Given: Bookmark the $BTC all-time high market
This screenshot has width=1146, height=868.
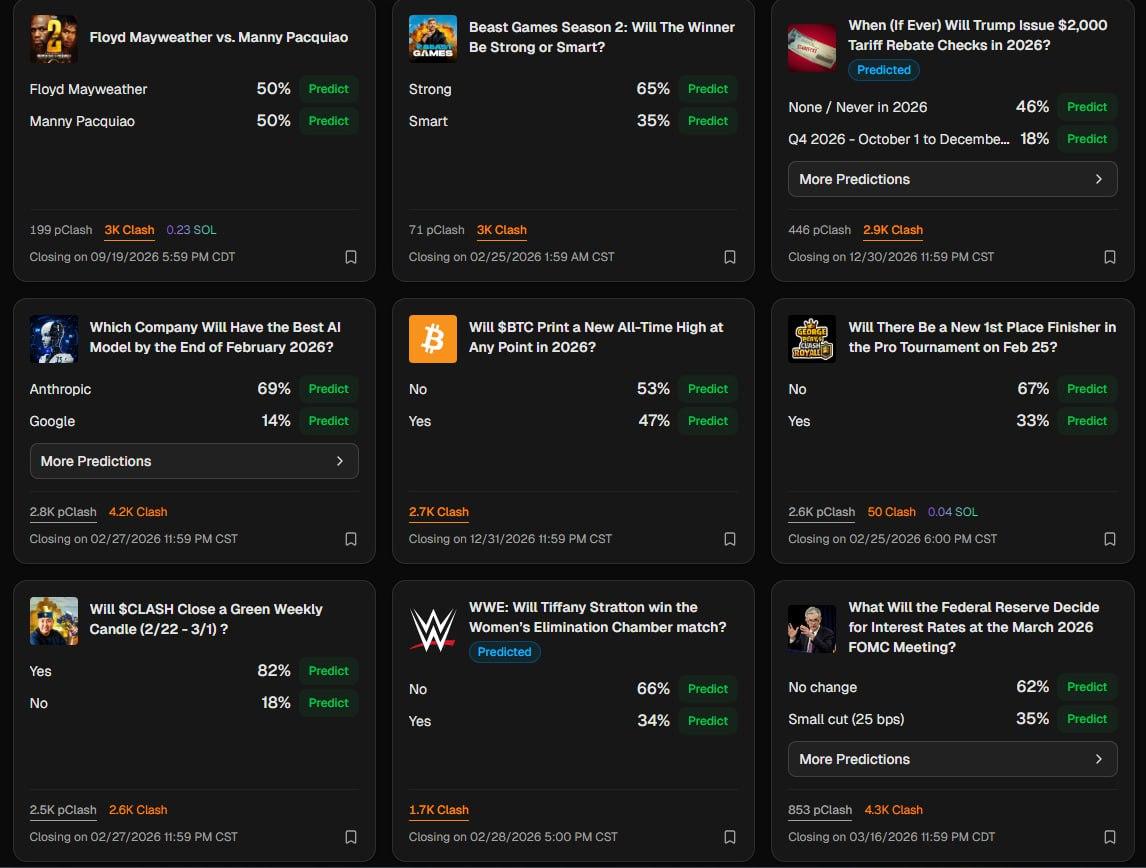Looking at the screenshot, I should [x=730, y=539].
